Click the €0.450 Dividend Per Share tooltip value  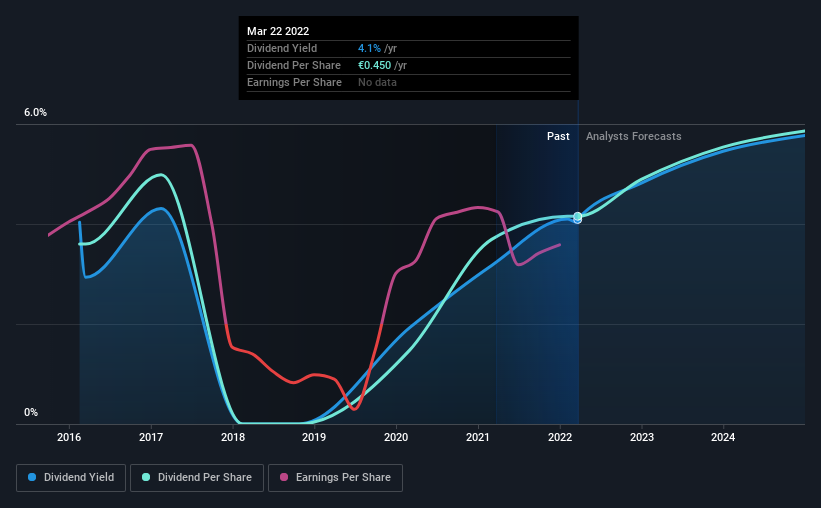click(x=374, y=65)
